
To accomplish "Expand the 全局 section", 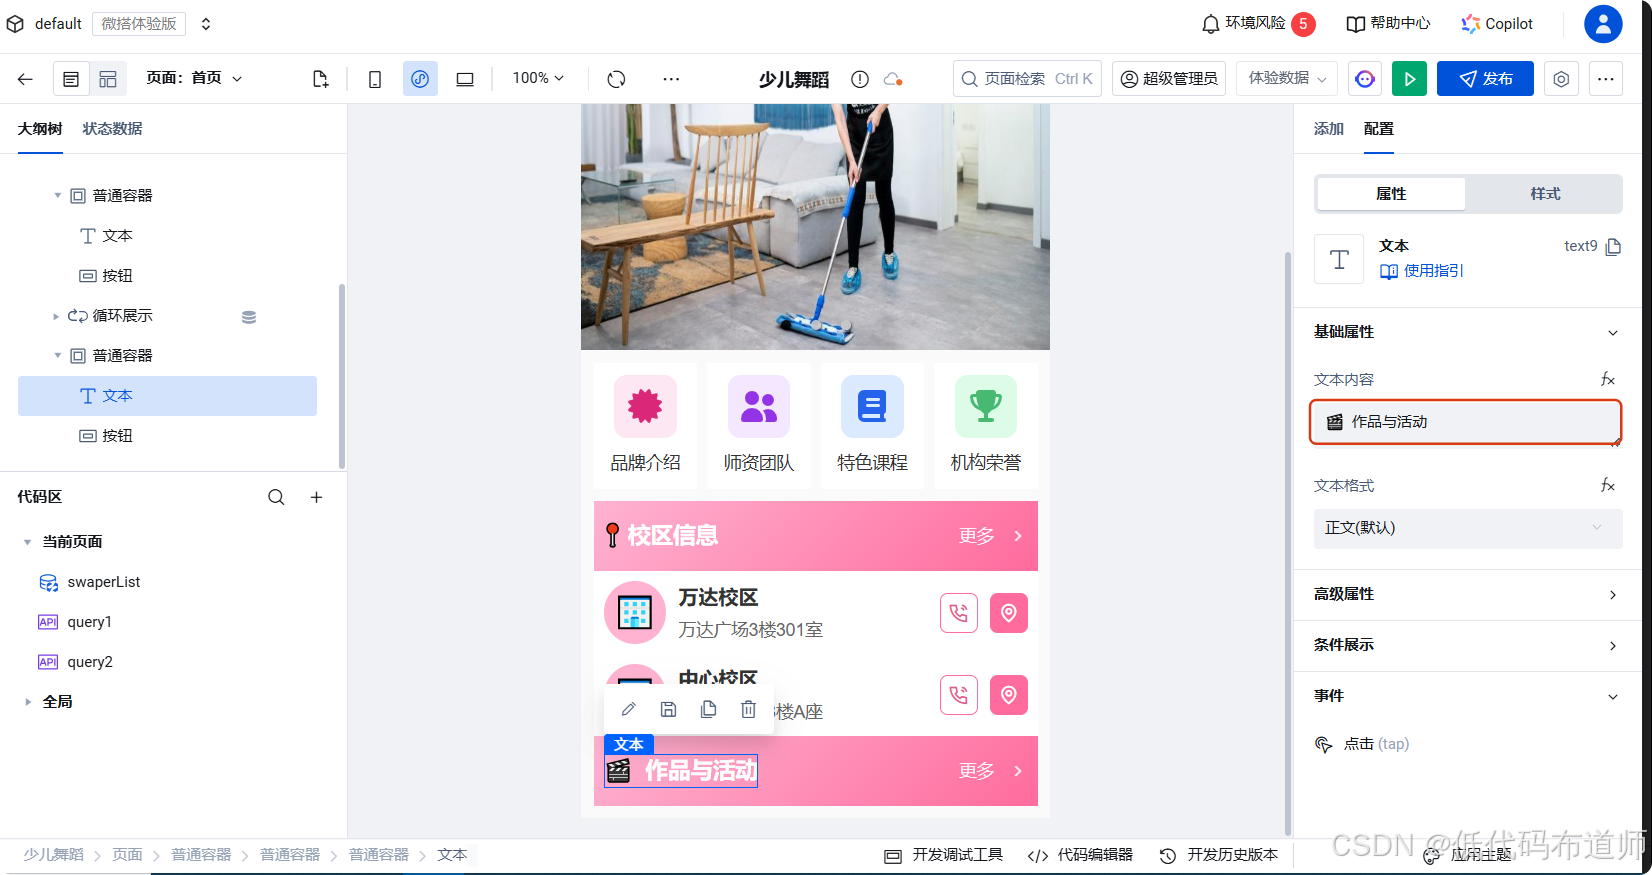I will click(27, 702).
